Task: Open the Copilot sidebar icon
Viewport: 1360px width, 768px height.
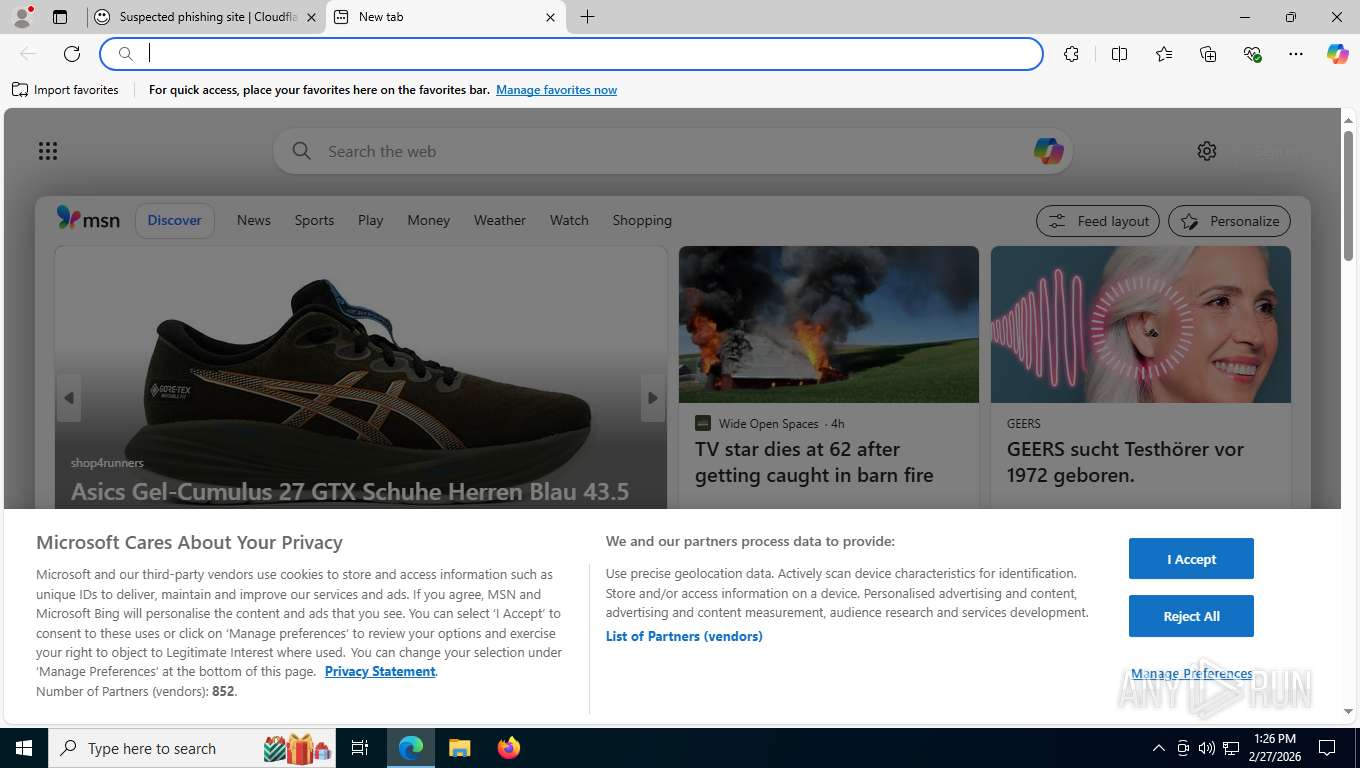Action: 1338,54
